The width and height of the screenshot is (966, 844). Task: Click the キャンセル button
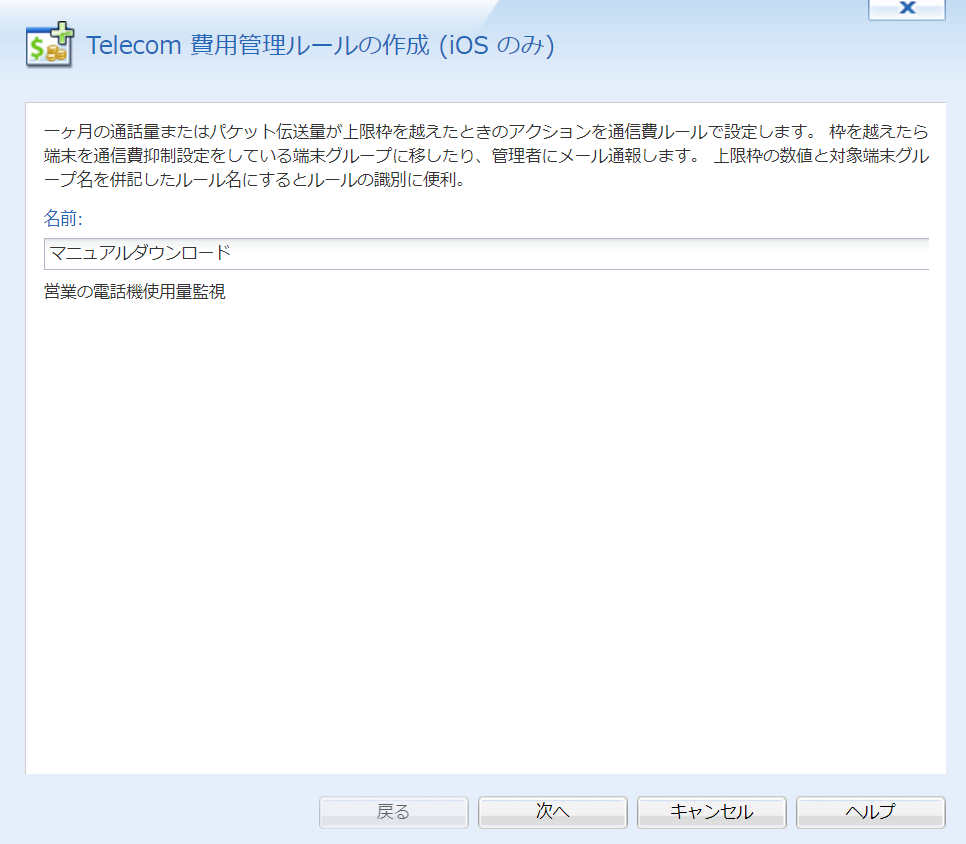point(712,812)
